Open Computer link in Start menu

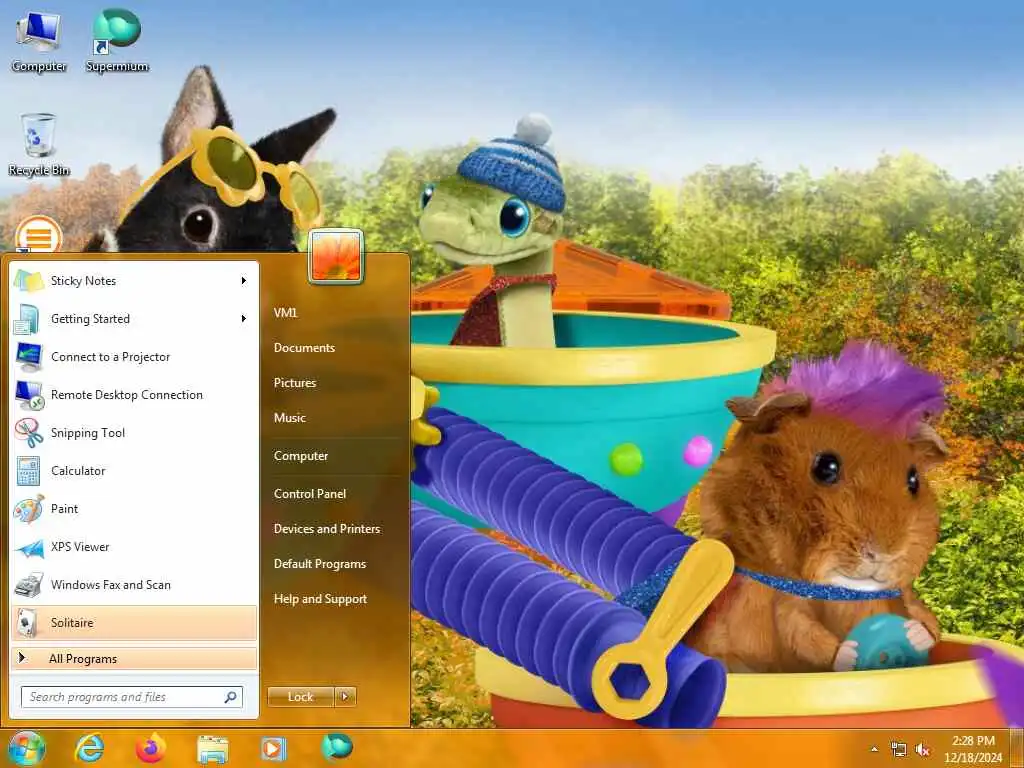point(301,456)
